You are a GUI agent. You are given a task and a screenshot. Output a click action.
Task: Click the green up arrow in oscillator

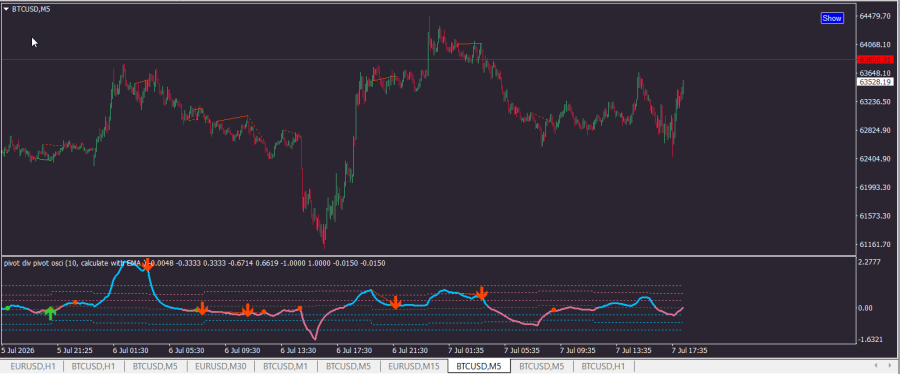click(x=51, y=313)
